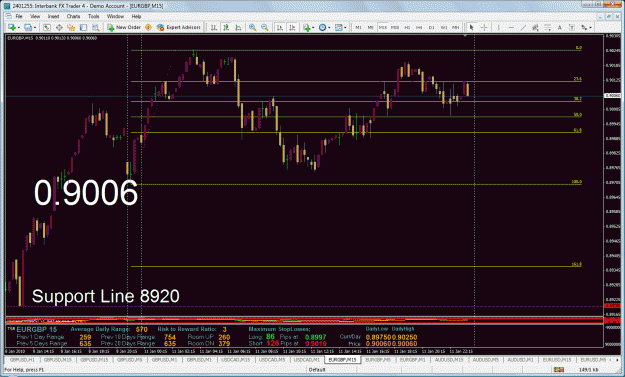Select the text label tool
625x377 pixels.
click(x=572, y=27)
